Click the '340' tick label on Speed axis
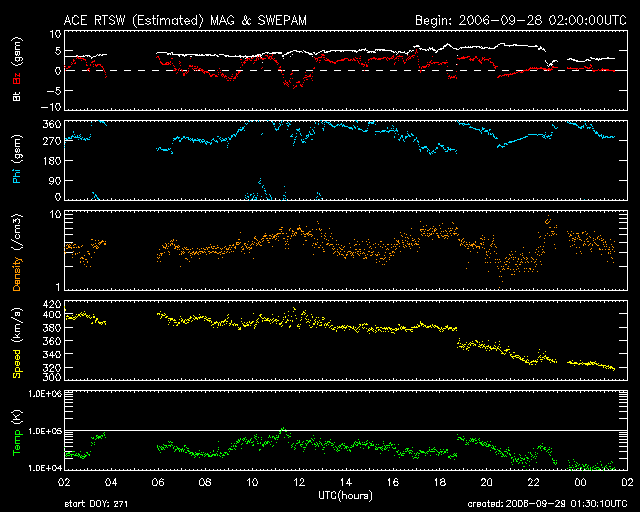Viewport: 640px width, 512px height. click(x=52, y=354)
